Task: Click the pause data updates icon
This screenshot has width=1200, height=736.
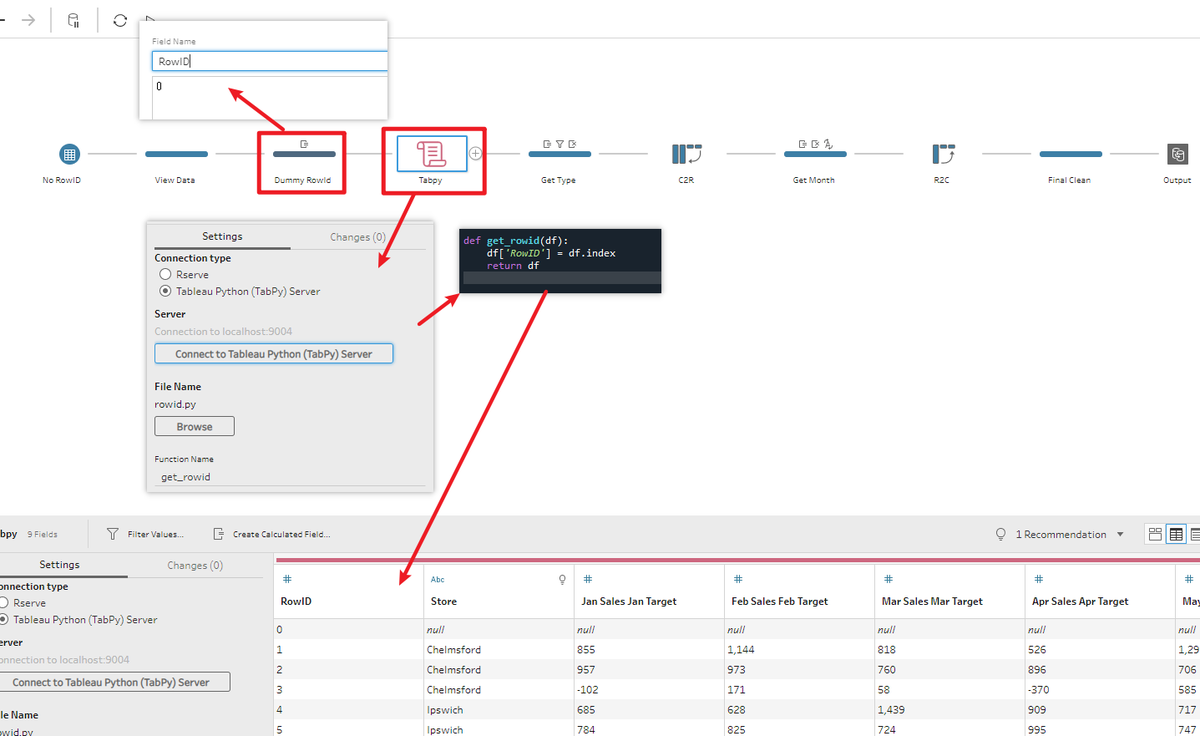Action: 74,20
